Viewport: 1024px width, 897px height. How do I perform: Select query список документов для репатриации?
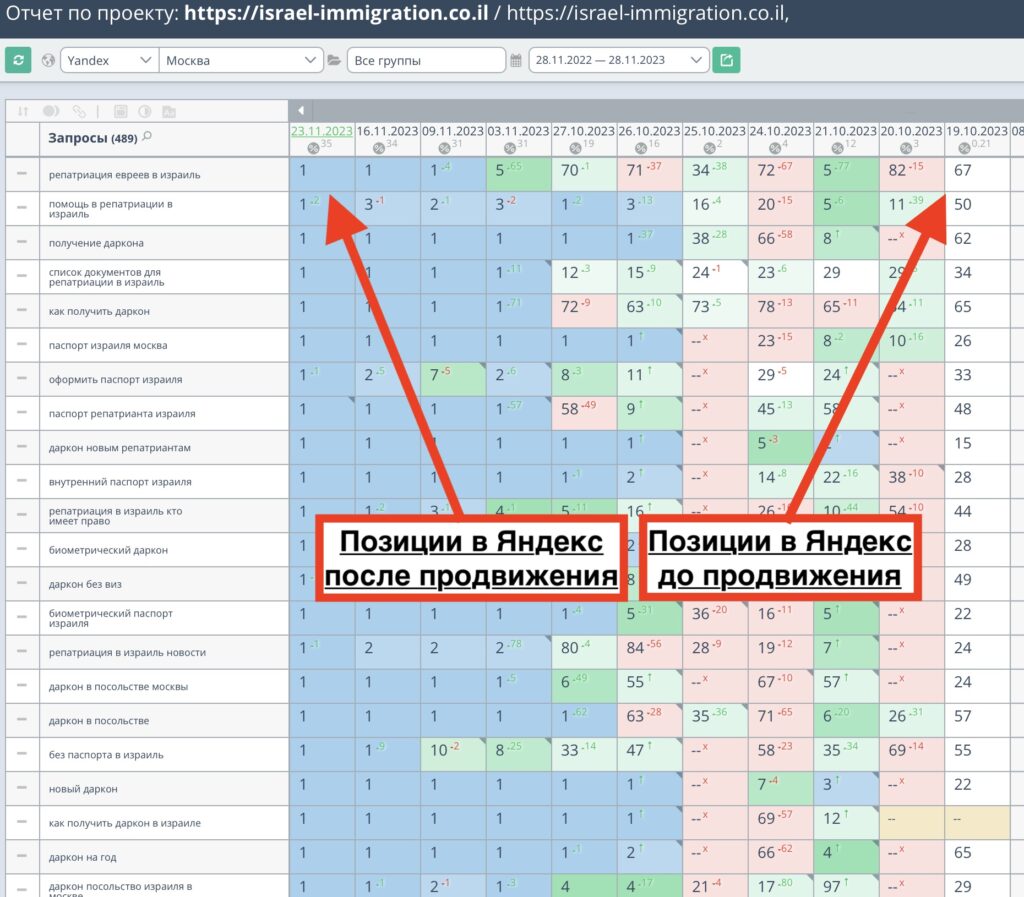pos(106,277)
